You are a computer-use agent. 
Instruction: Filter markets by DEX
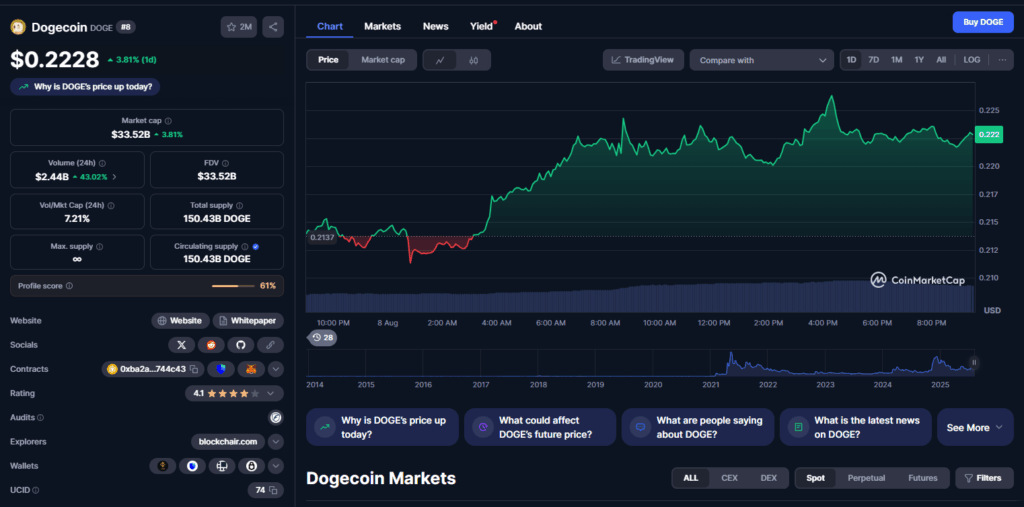click(x=769, y=478)
